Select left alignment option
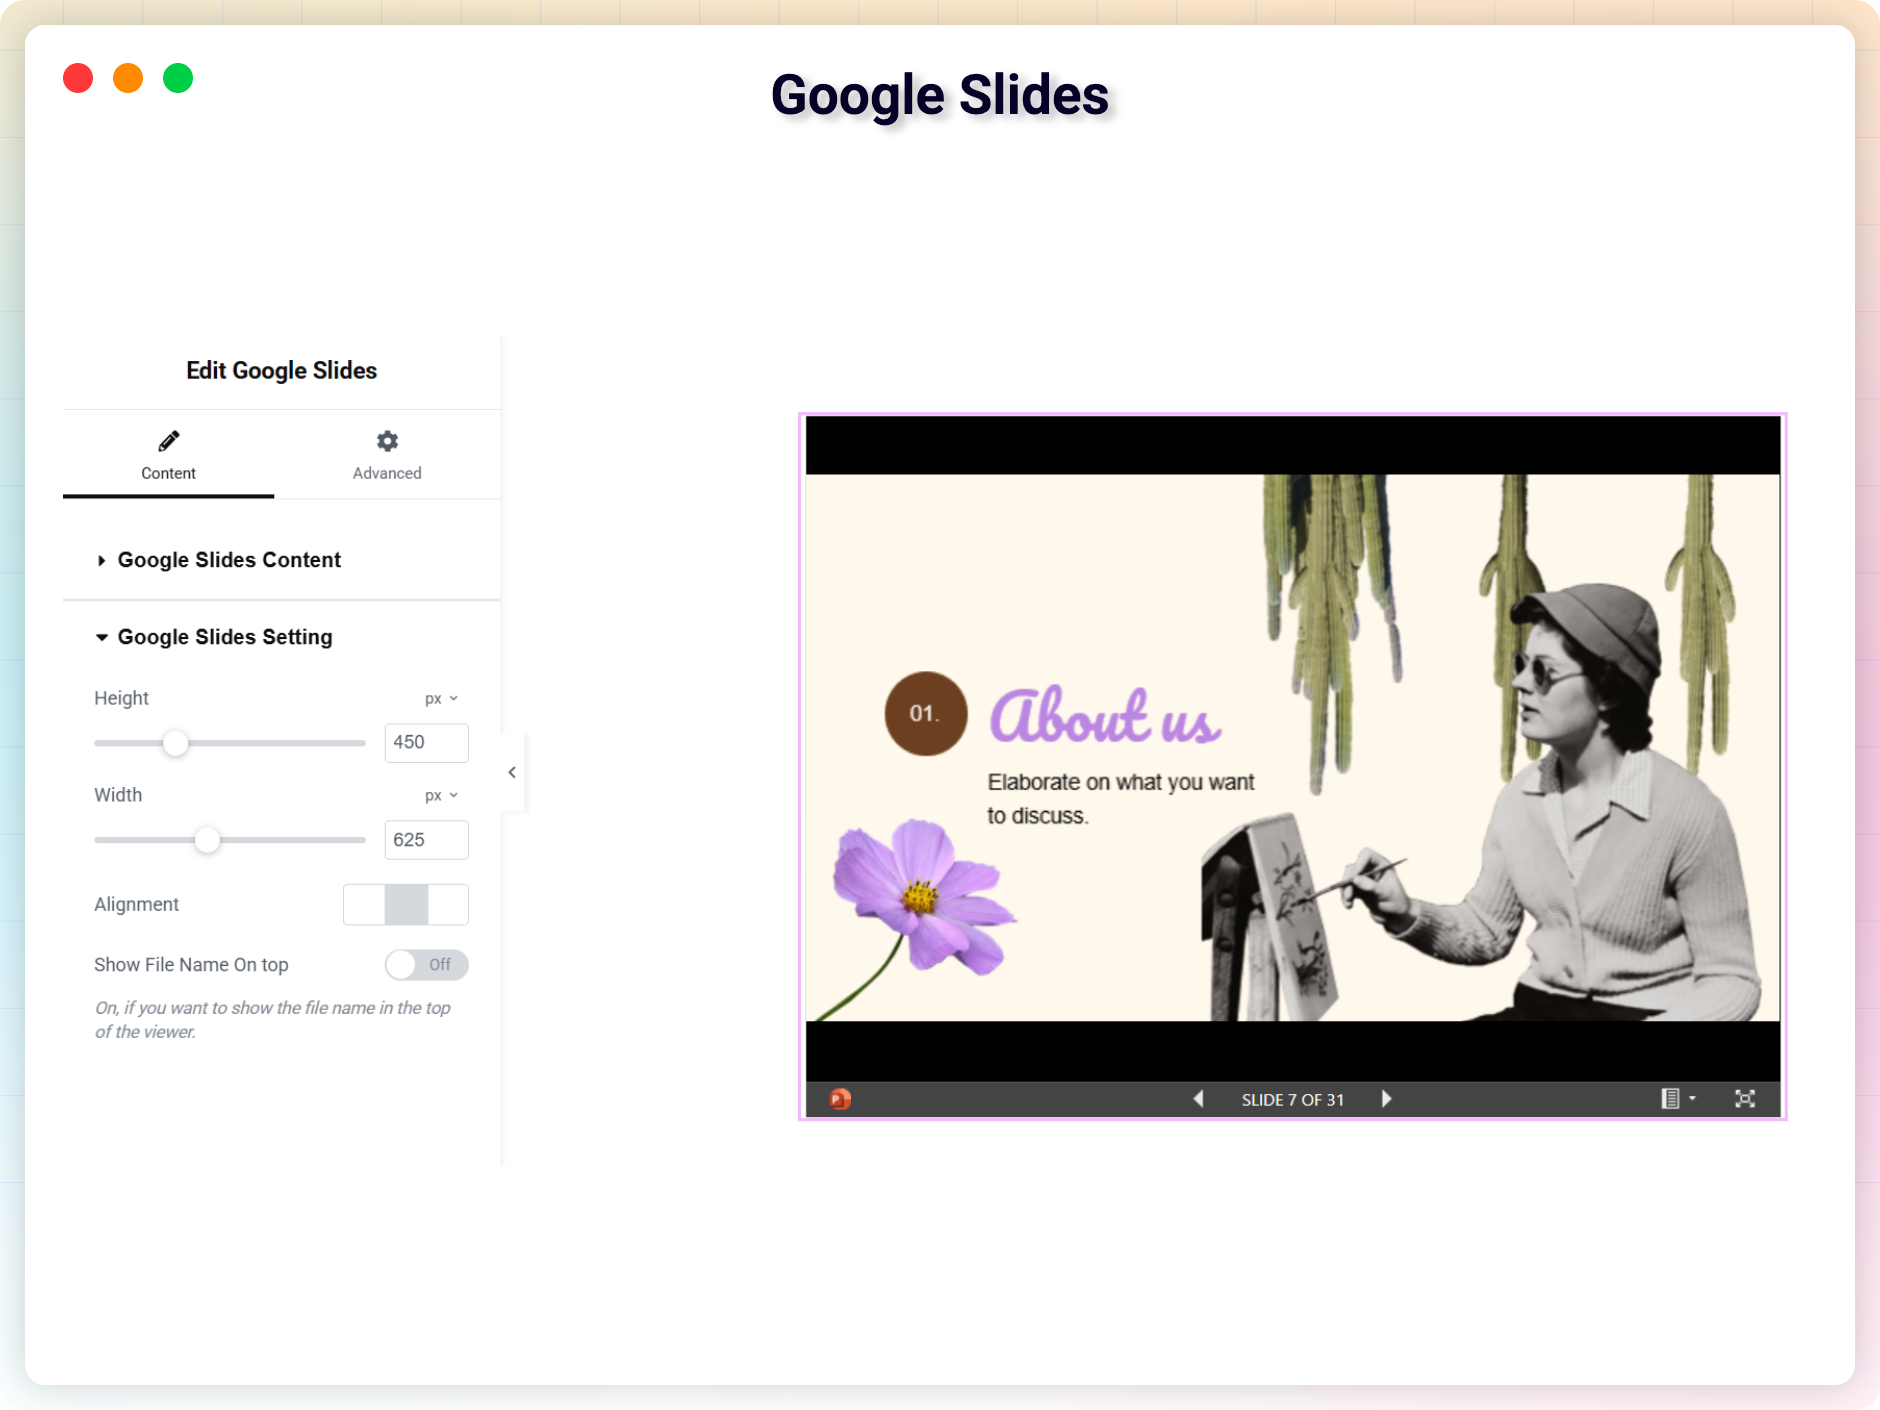This screenshot has width=1880, height=1410. coord(364,905)
